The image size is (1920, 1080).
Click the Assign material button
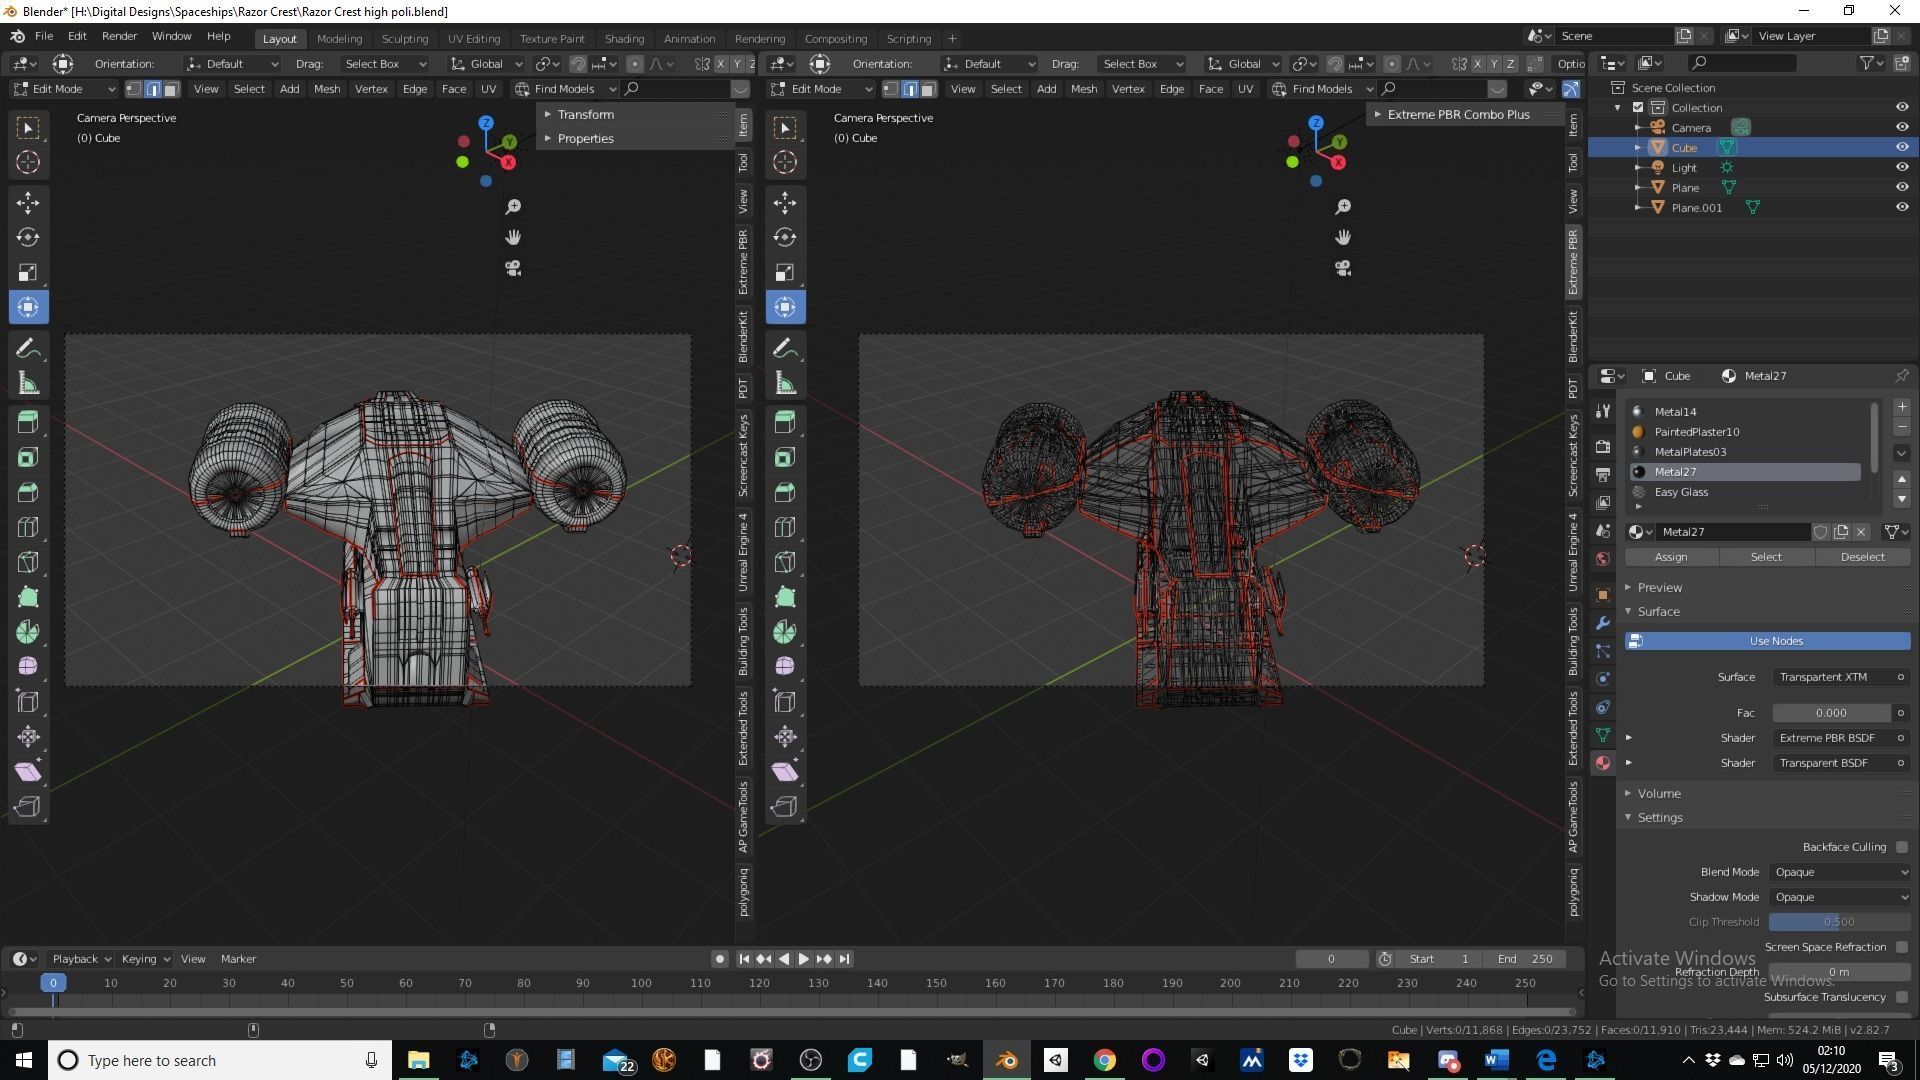tap(1671, 557)
